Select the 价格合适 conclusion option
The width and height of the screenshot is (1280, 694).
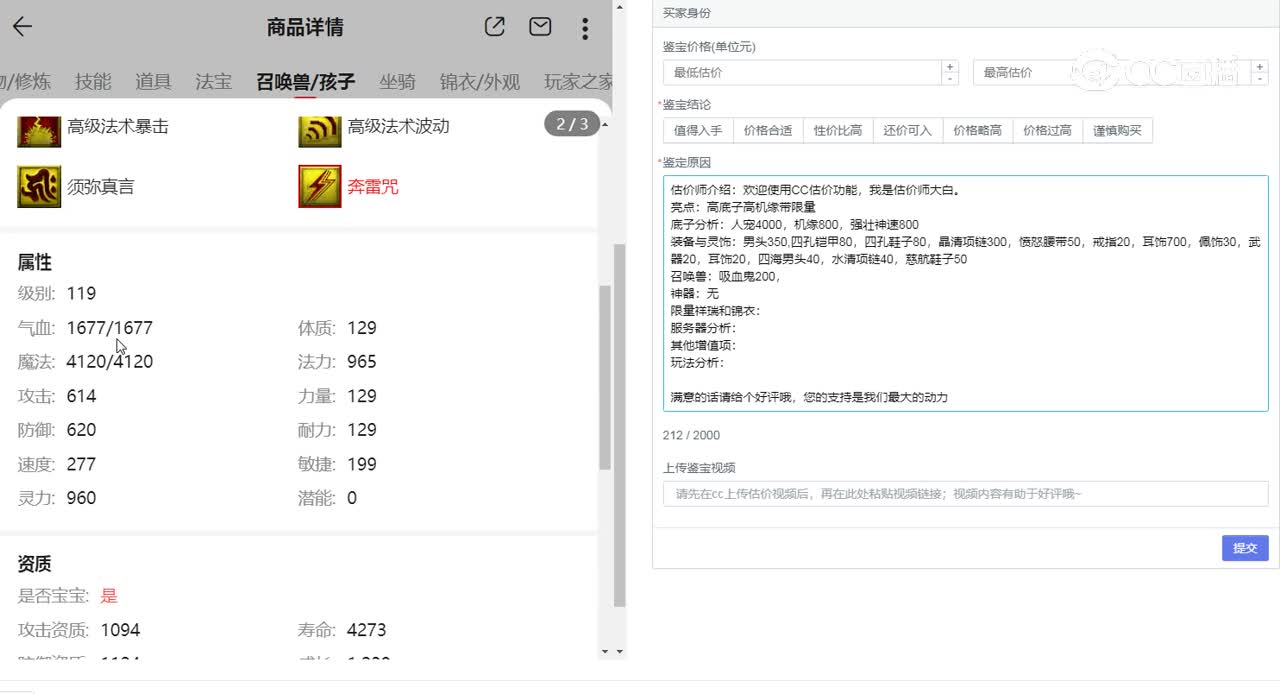[x=768, y=130]
